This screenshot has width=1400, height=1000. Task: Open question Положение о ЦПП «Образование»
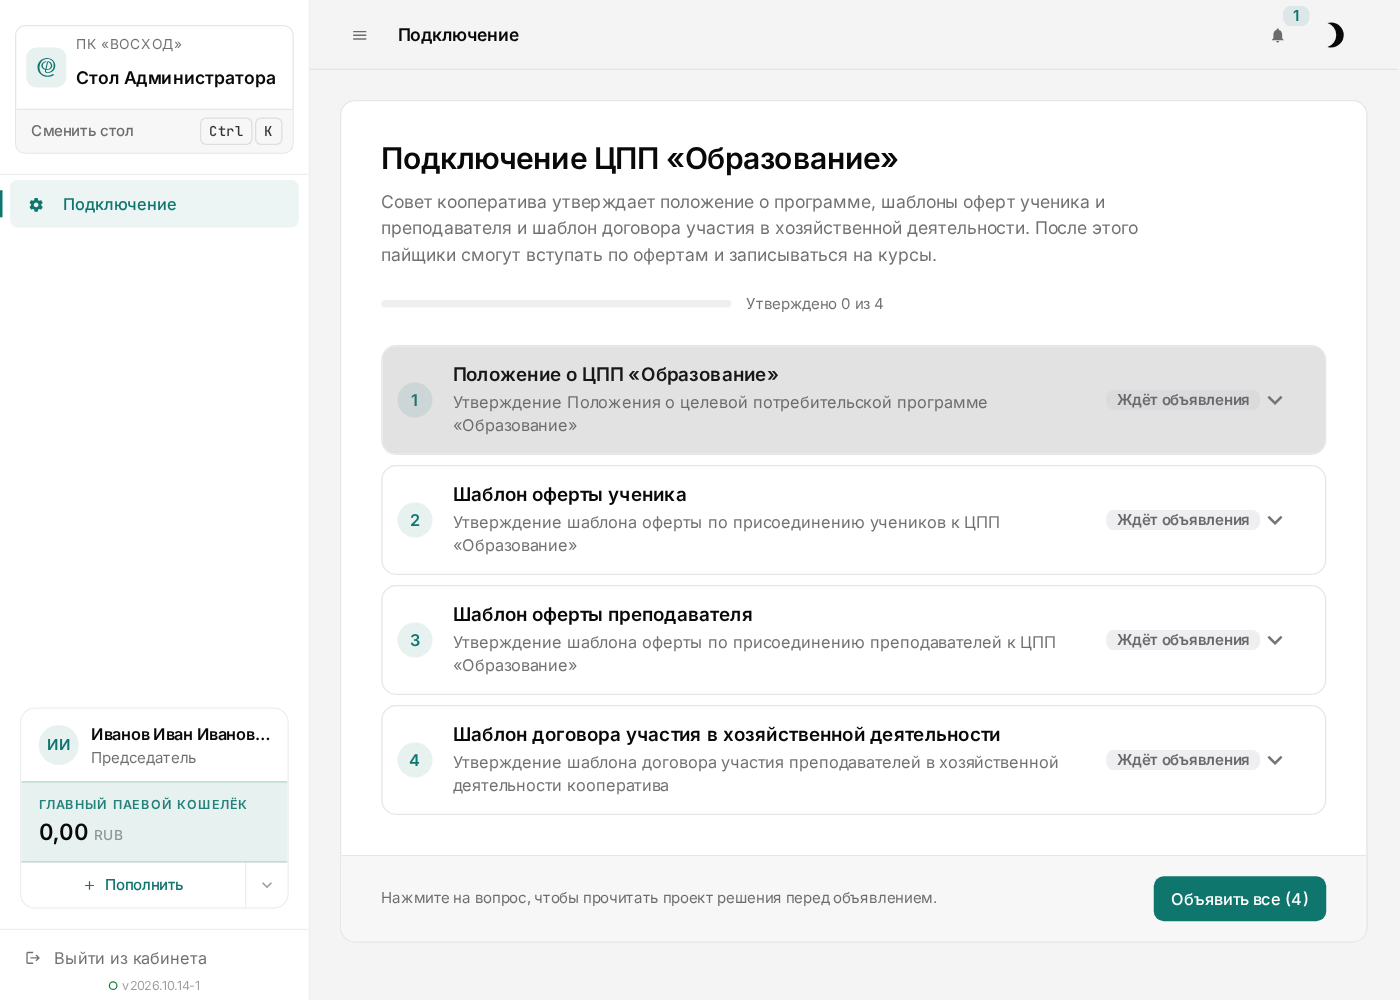(853, 400)
